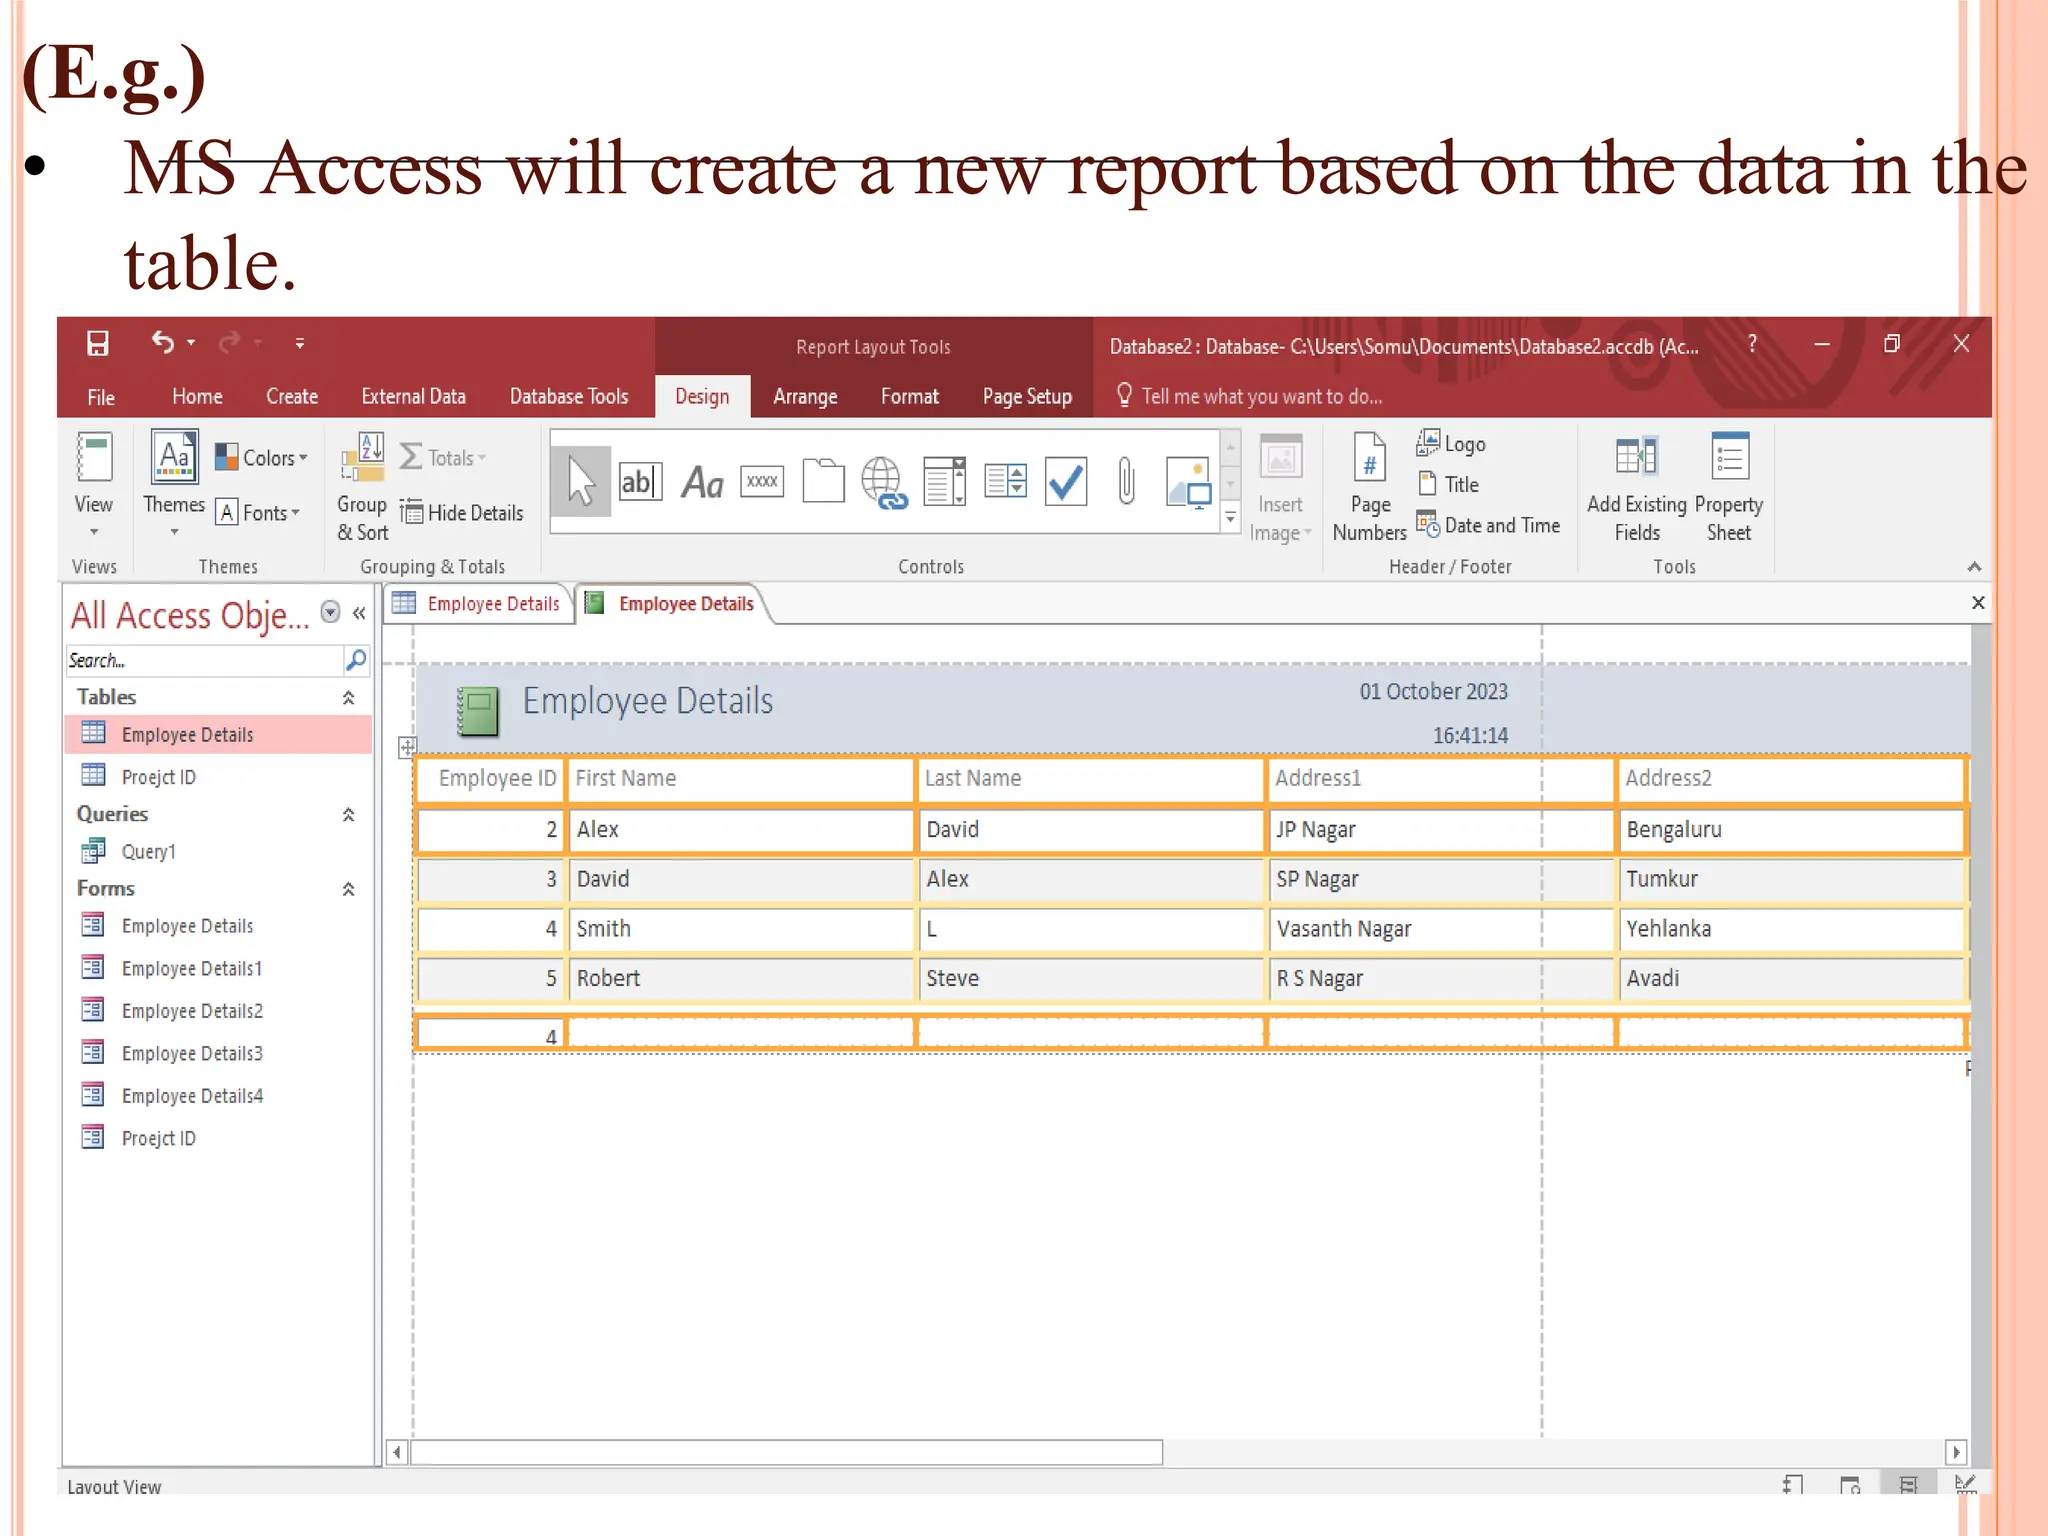2048x1536 pixels.
Task: Pick the Combo Box control icon
Action: tap(944, 481)
